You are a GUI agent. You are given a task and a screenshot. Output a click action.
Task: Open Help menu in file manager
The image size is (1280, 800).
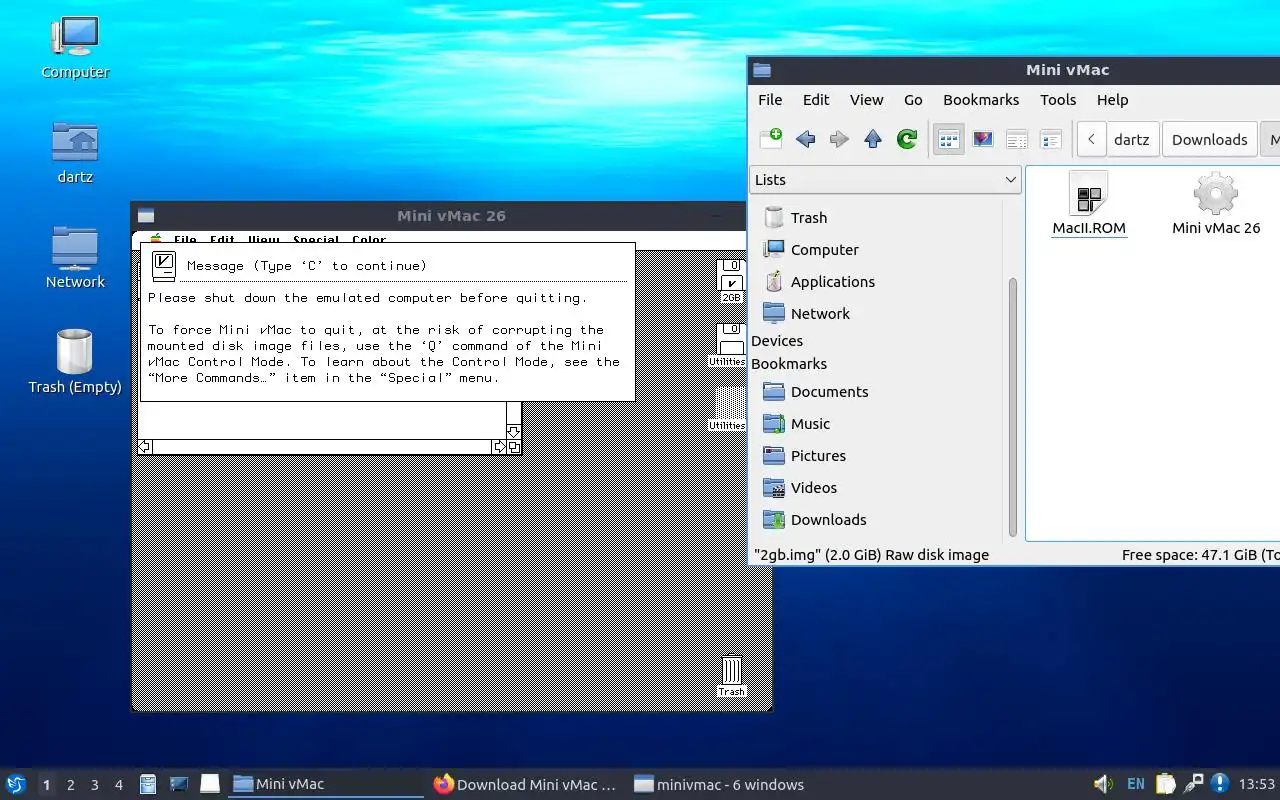click(1112, 100)
